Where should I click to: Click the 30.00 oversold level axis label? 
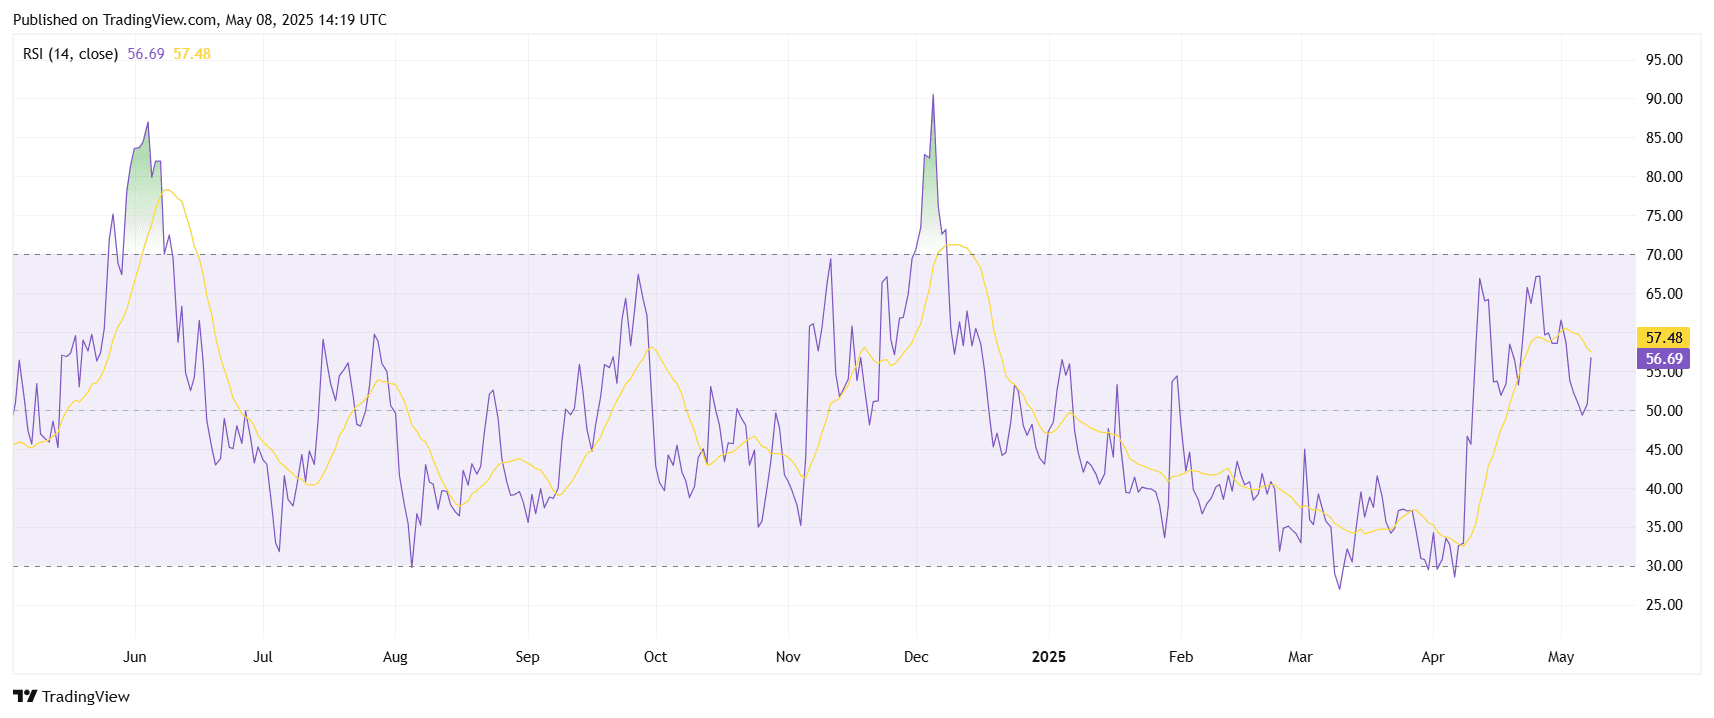1664,566
